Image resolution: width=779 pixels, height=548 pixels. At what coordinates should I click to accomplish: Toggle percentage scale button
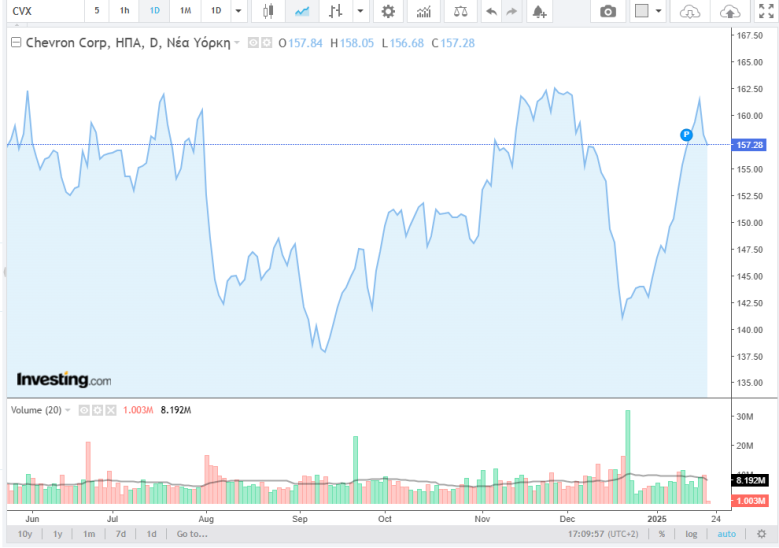click(x=662, y=534)
